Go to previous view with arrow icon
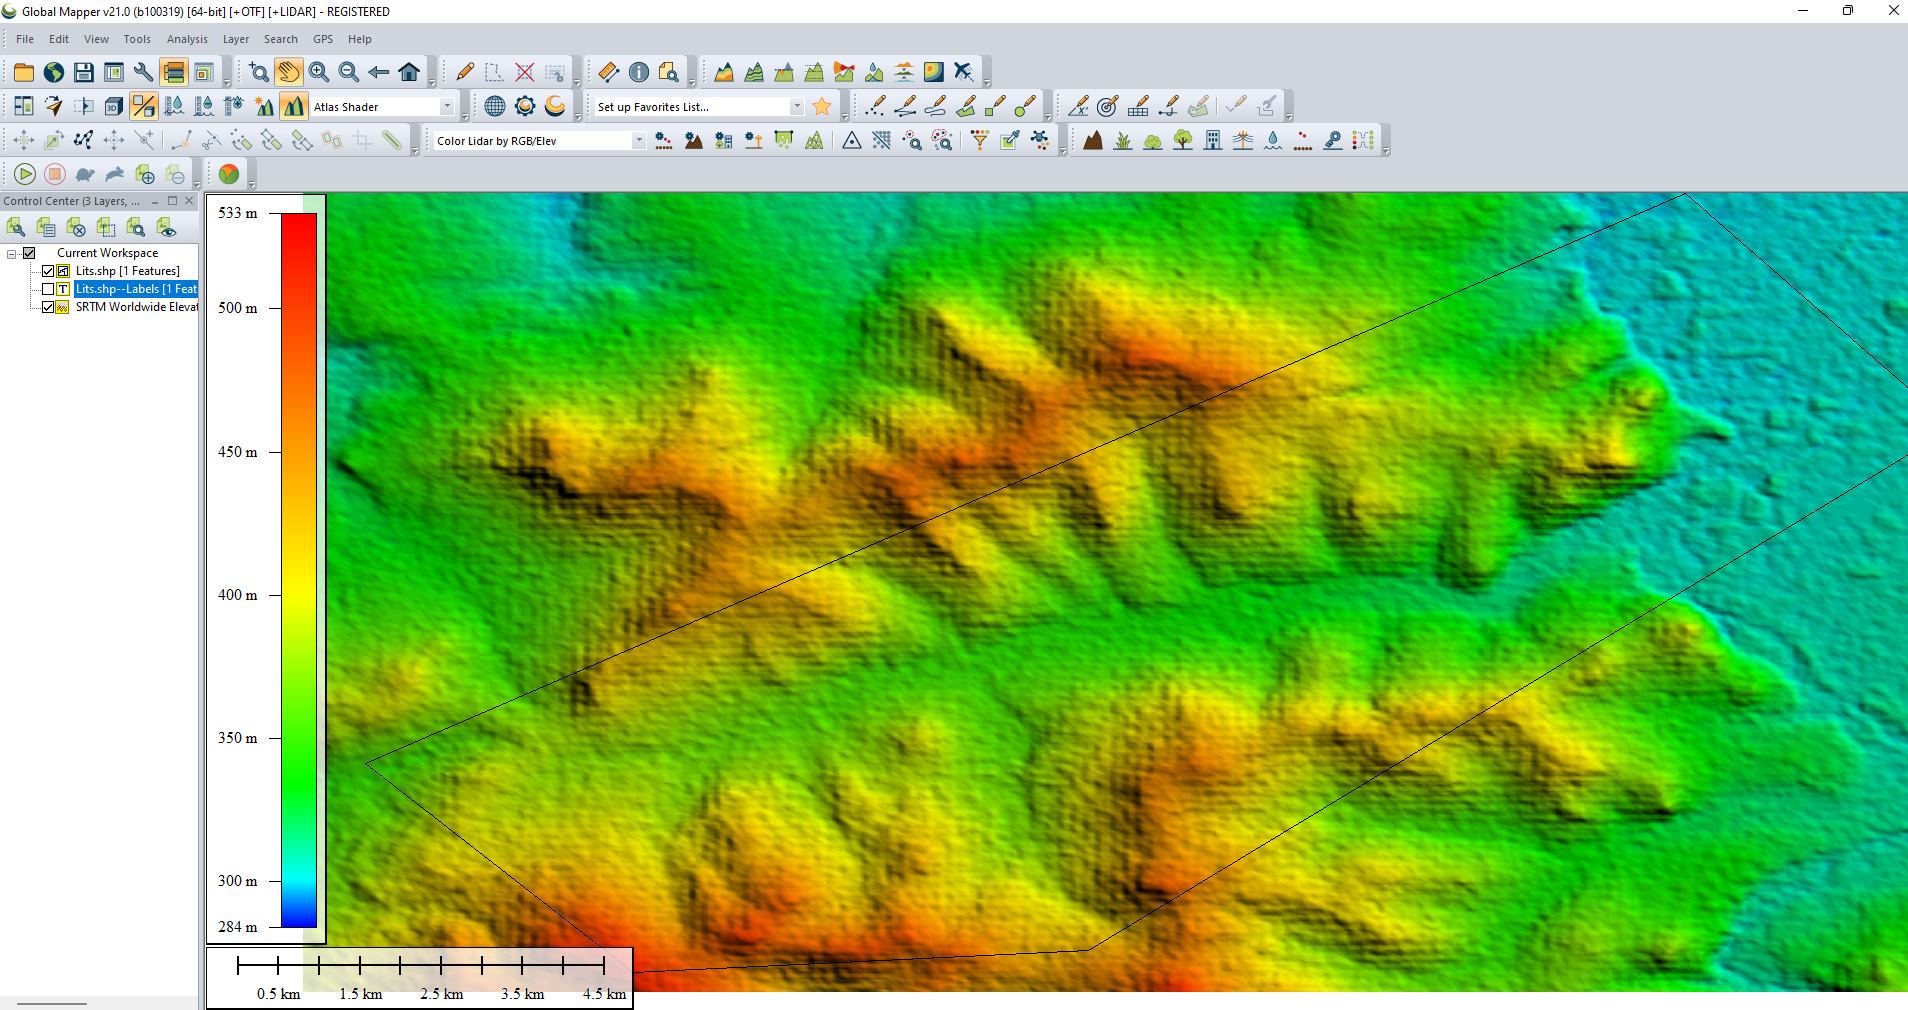Image resolution: width=1908 pixels, height=1010 pixels. [379, 72]
